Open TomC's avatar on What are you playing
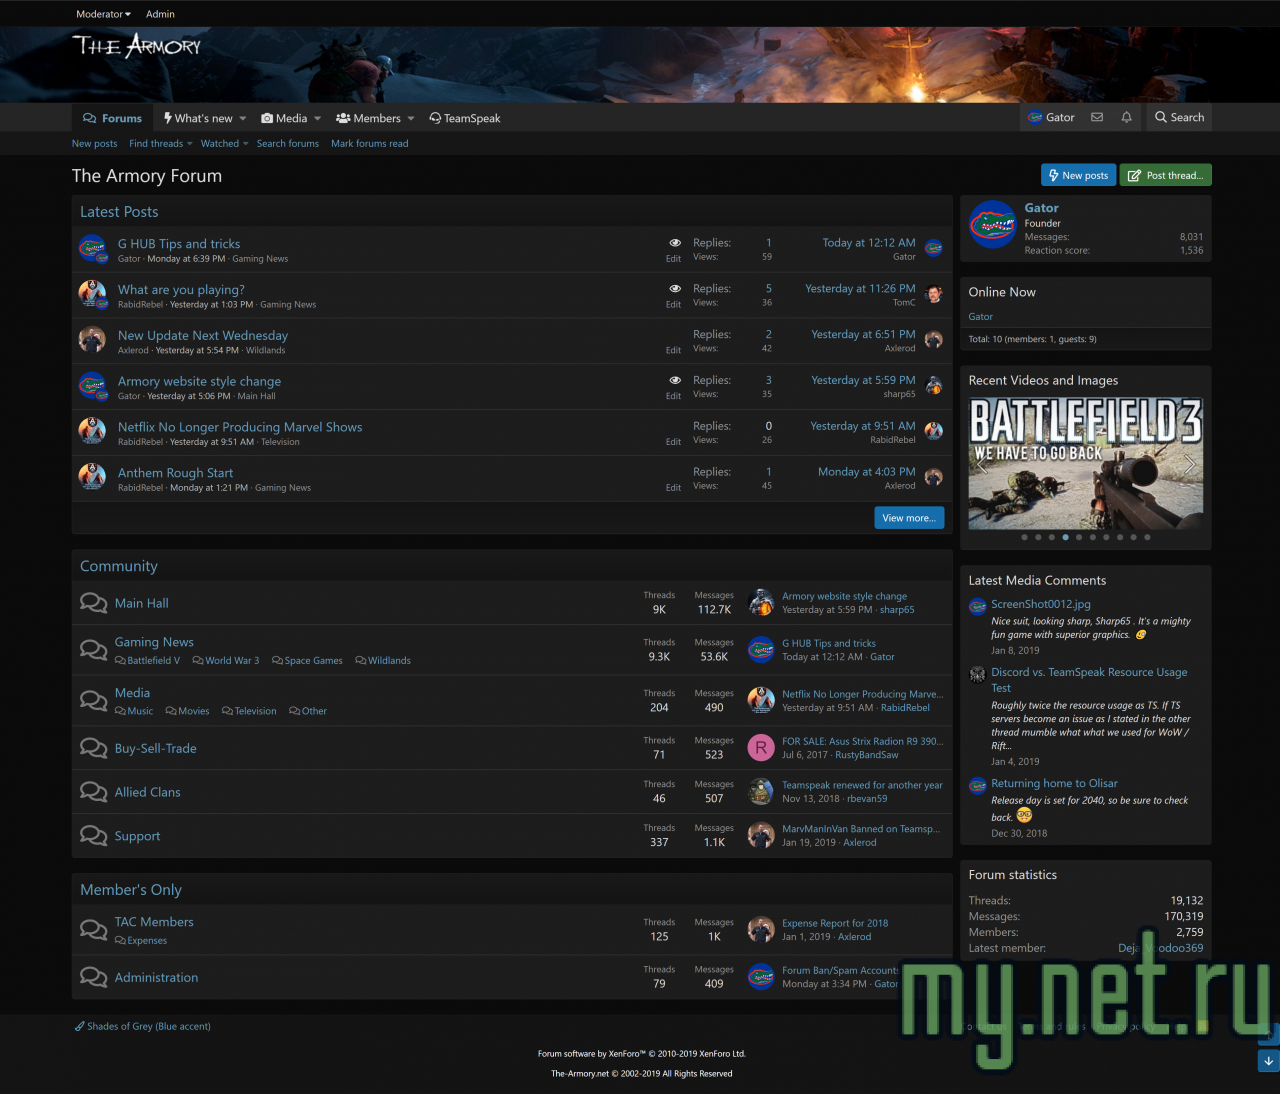Viewport: 1280px width, 1094px height. [x=934, y=294]
